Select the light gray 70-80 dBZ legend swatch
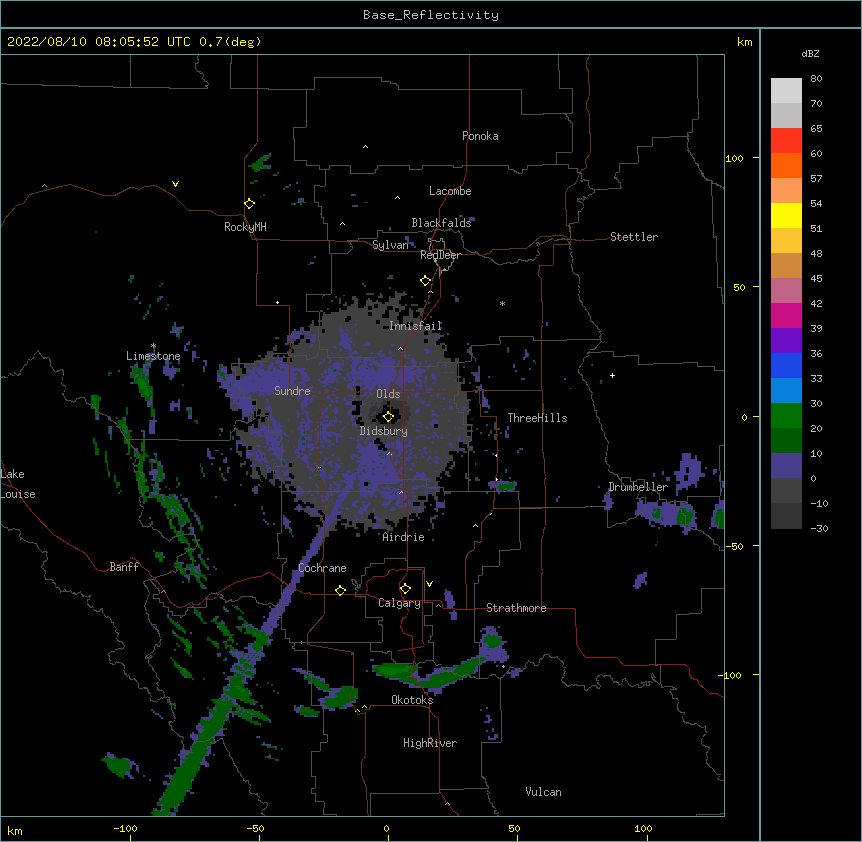 point(786,90)
